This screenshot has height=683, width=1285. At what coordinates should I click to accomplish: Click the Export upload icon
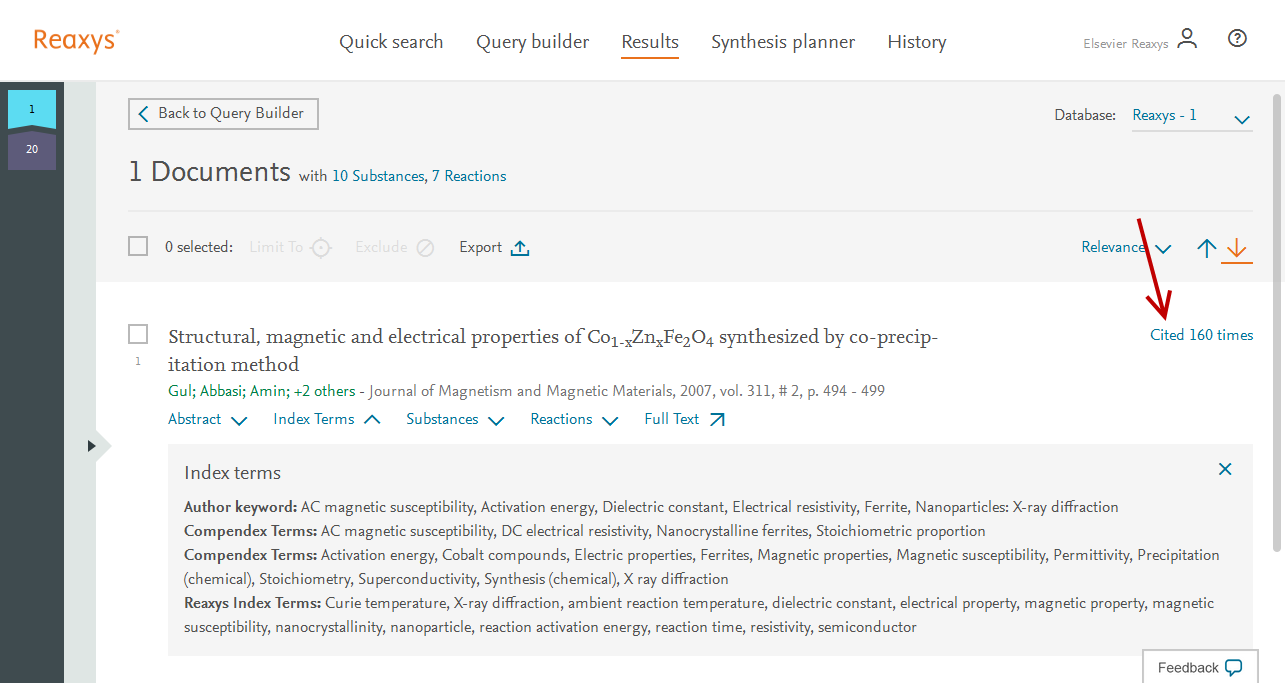click(519, 248)
